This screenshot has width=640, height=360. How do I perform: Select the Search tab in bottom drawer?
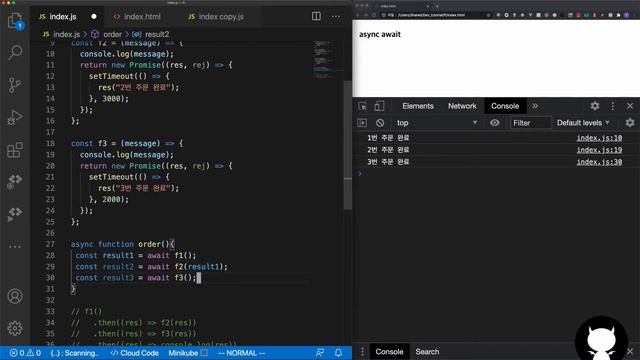click(x=427, y=352)
